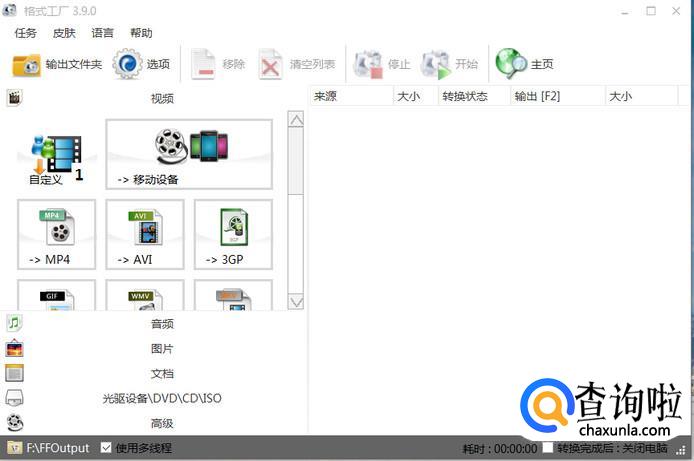Open the 皮肤 skin menu
694x461 pixels.
pyautogui.click(x=64, y=33)
